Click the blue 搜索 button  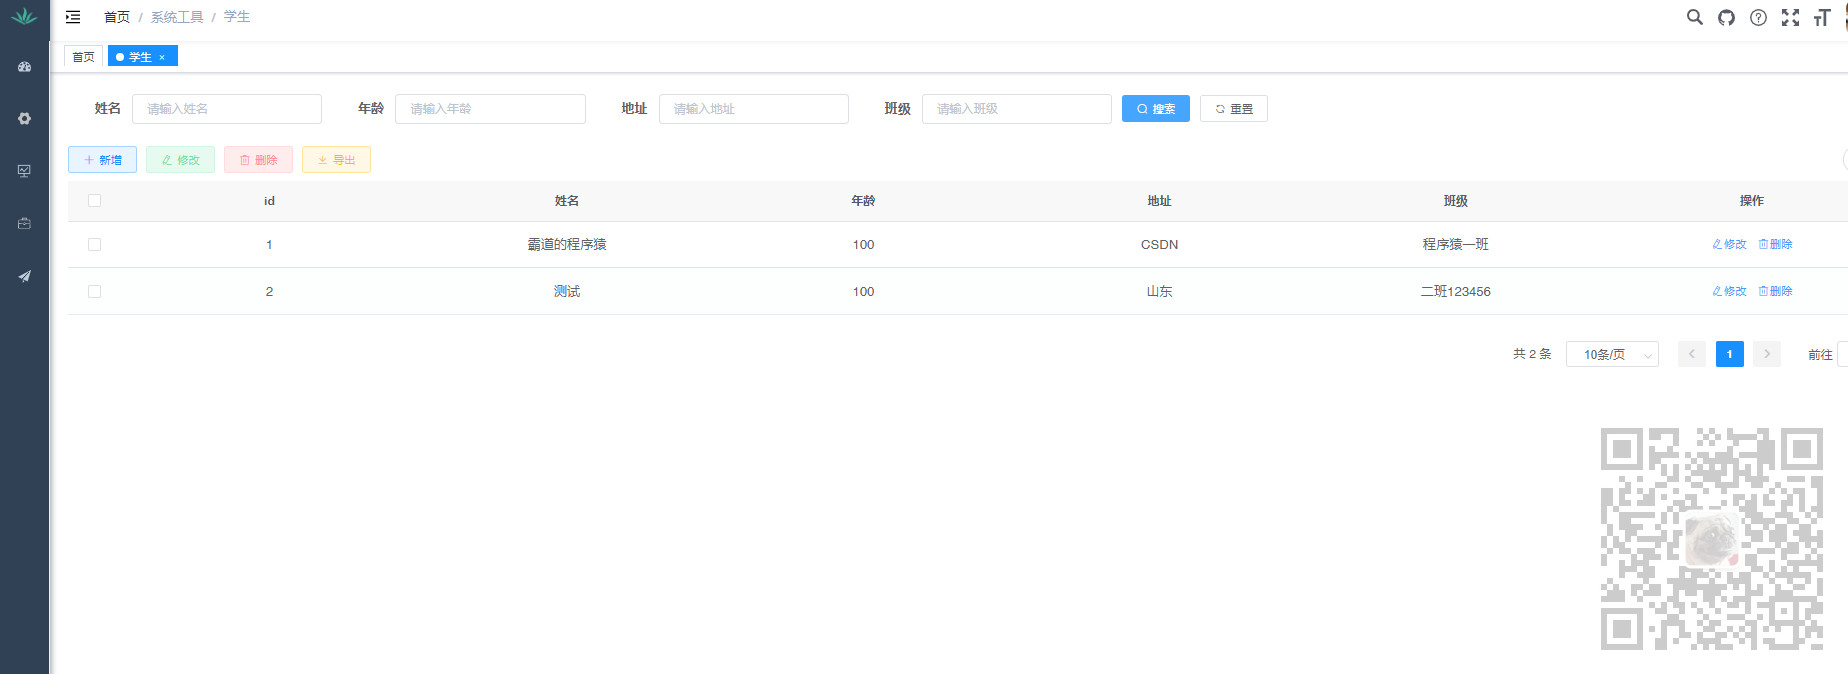click(1156, 109)
